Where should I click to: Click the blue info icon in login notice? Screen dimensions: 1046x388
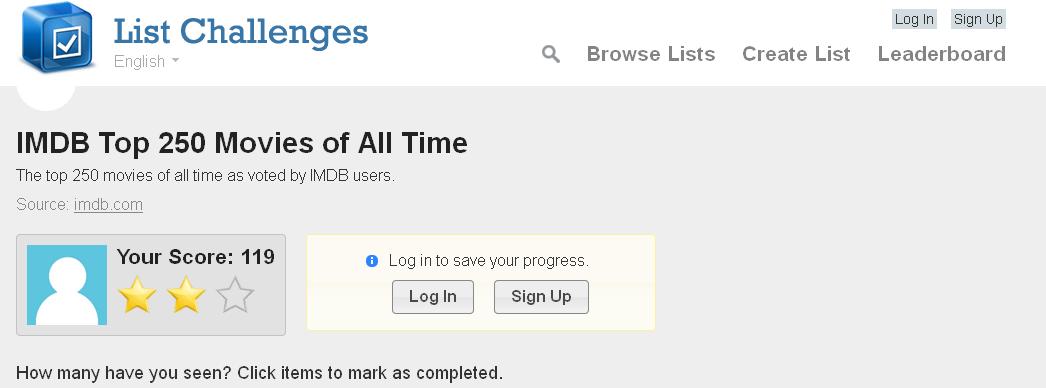[372, 261]
